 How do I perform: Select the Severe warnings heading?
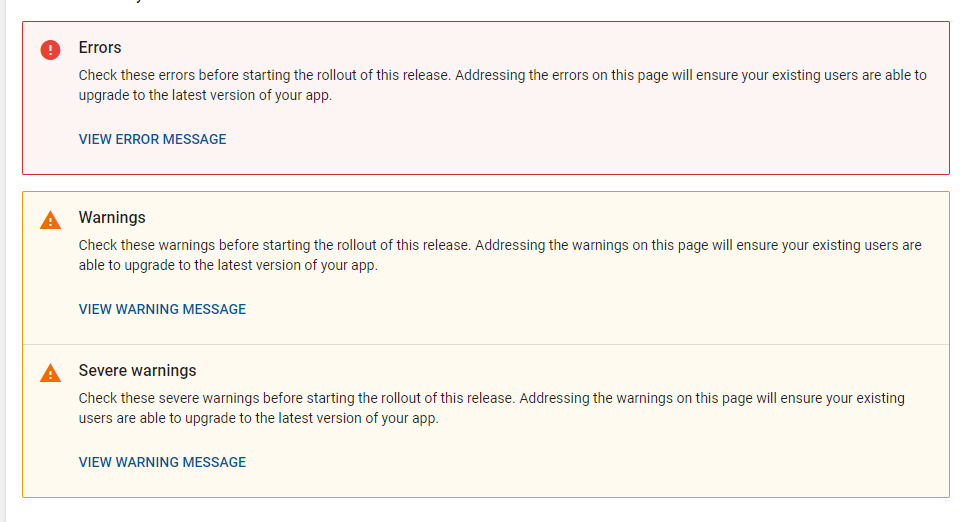[138, 371]
